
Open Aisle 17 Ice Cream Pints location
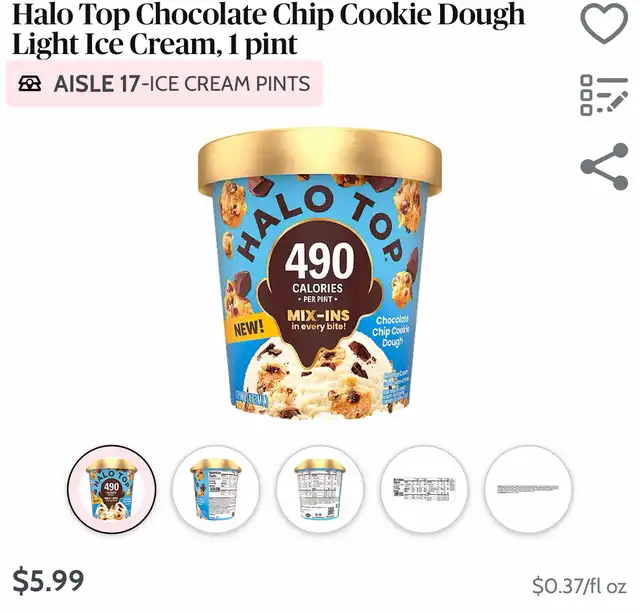[164, 84]
